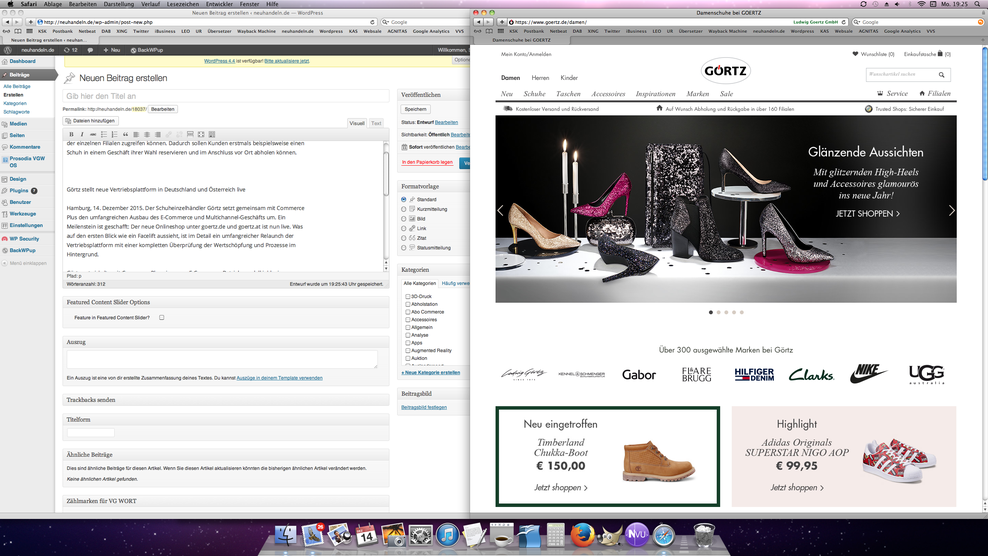The image size is (988, 556).
Task: Launch Nvu from the Dock
Action: click(636, 535)
